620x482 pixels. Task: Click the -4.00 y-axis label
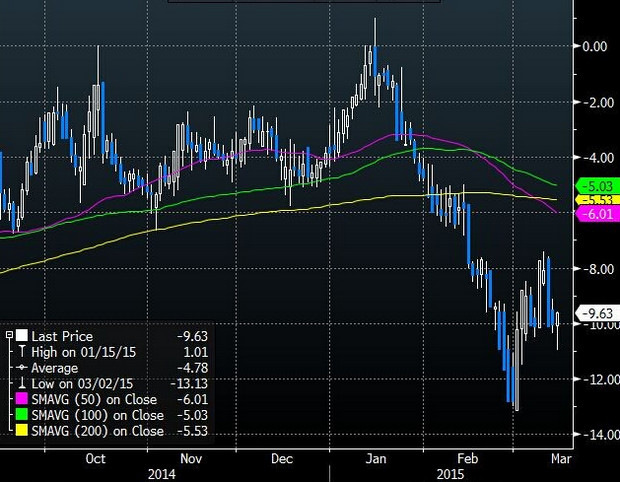(599, 158)
